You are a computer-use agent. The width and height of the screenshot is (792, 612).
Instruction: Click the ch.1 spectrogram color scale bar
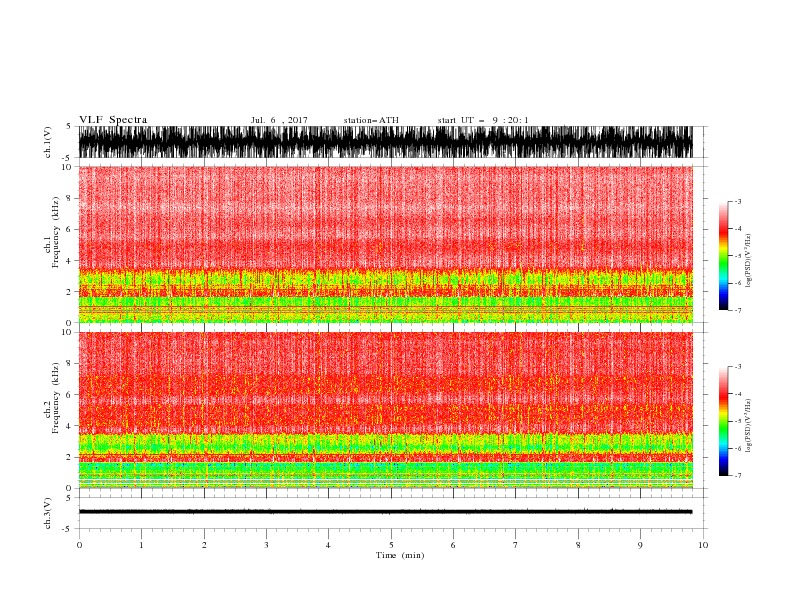(x=723, y=256)
